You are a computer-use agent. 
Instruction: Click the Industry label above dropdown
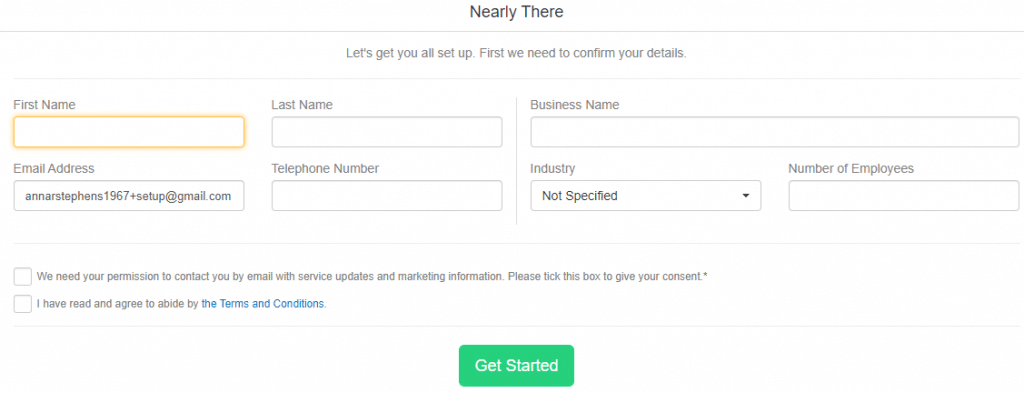tap(552, 168)
